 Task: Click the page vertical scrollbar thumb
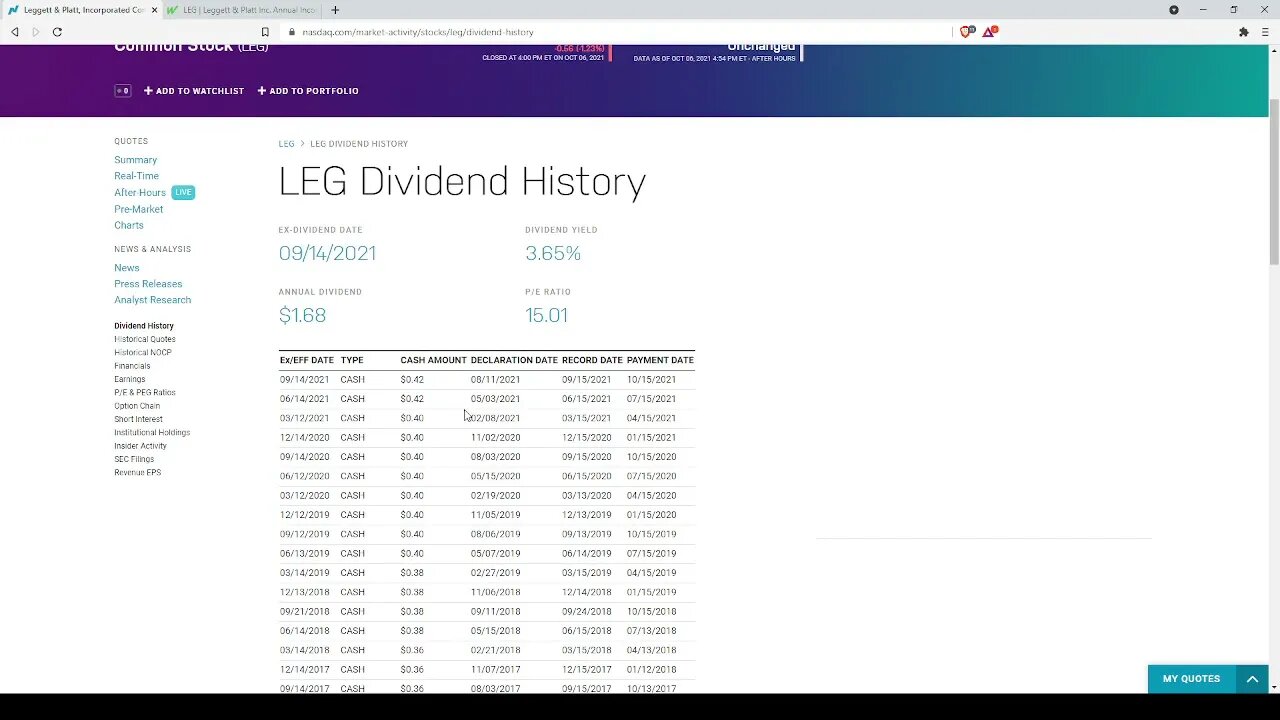click(x=1273, y=180)
